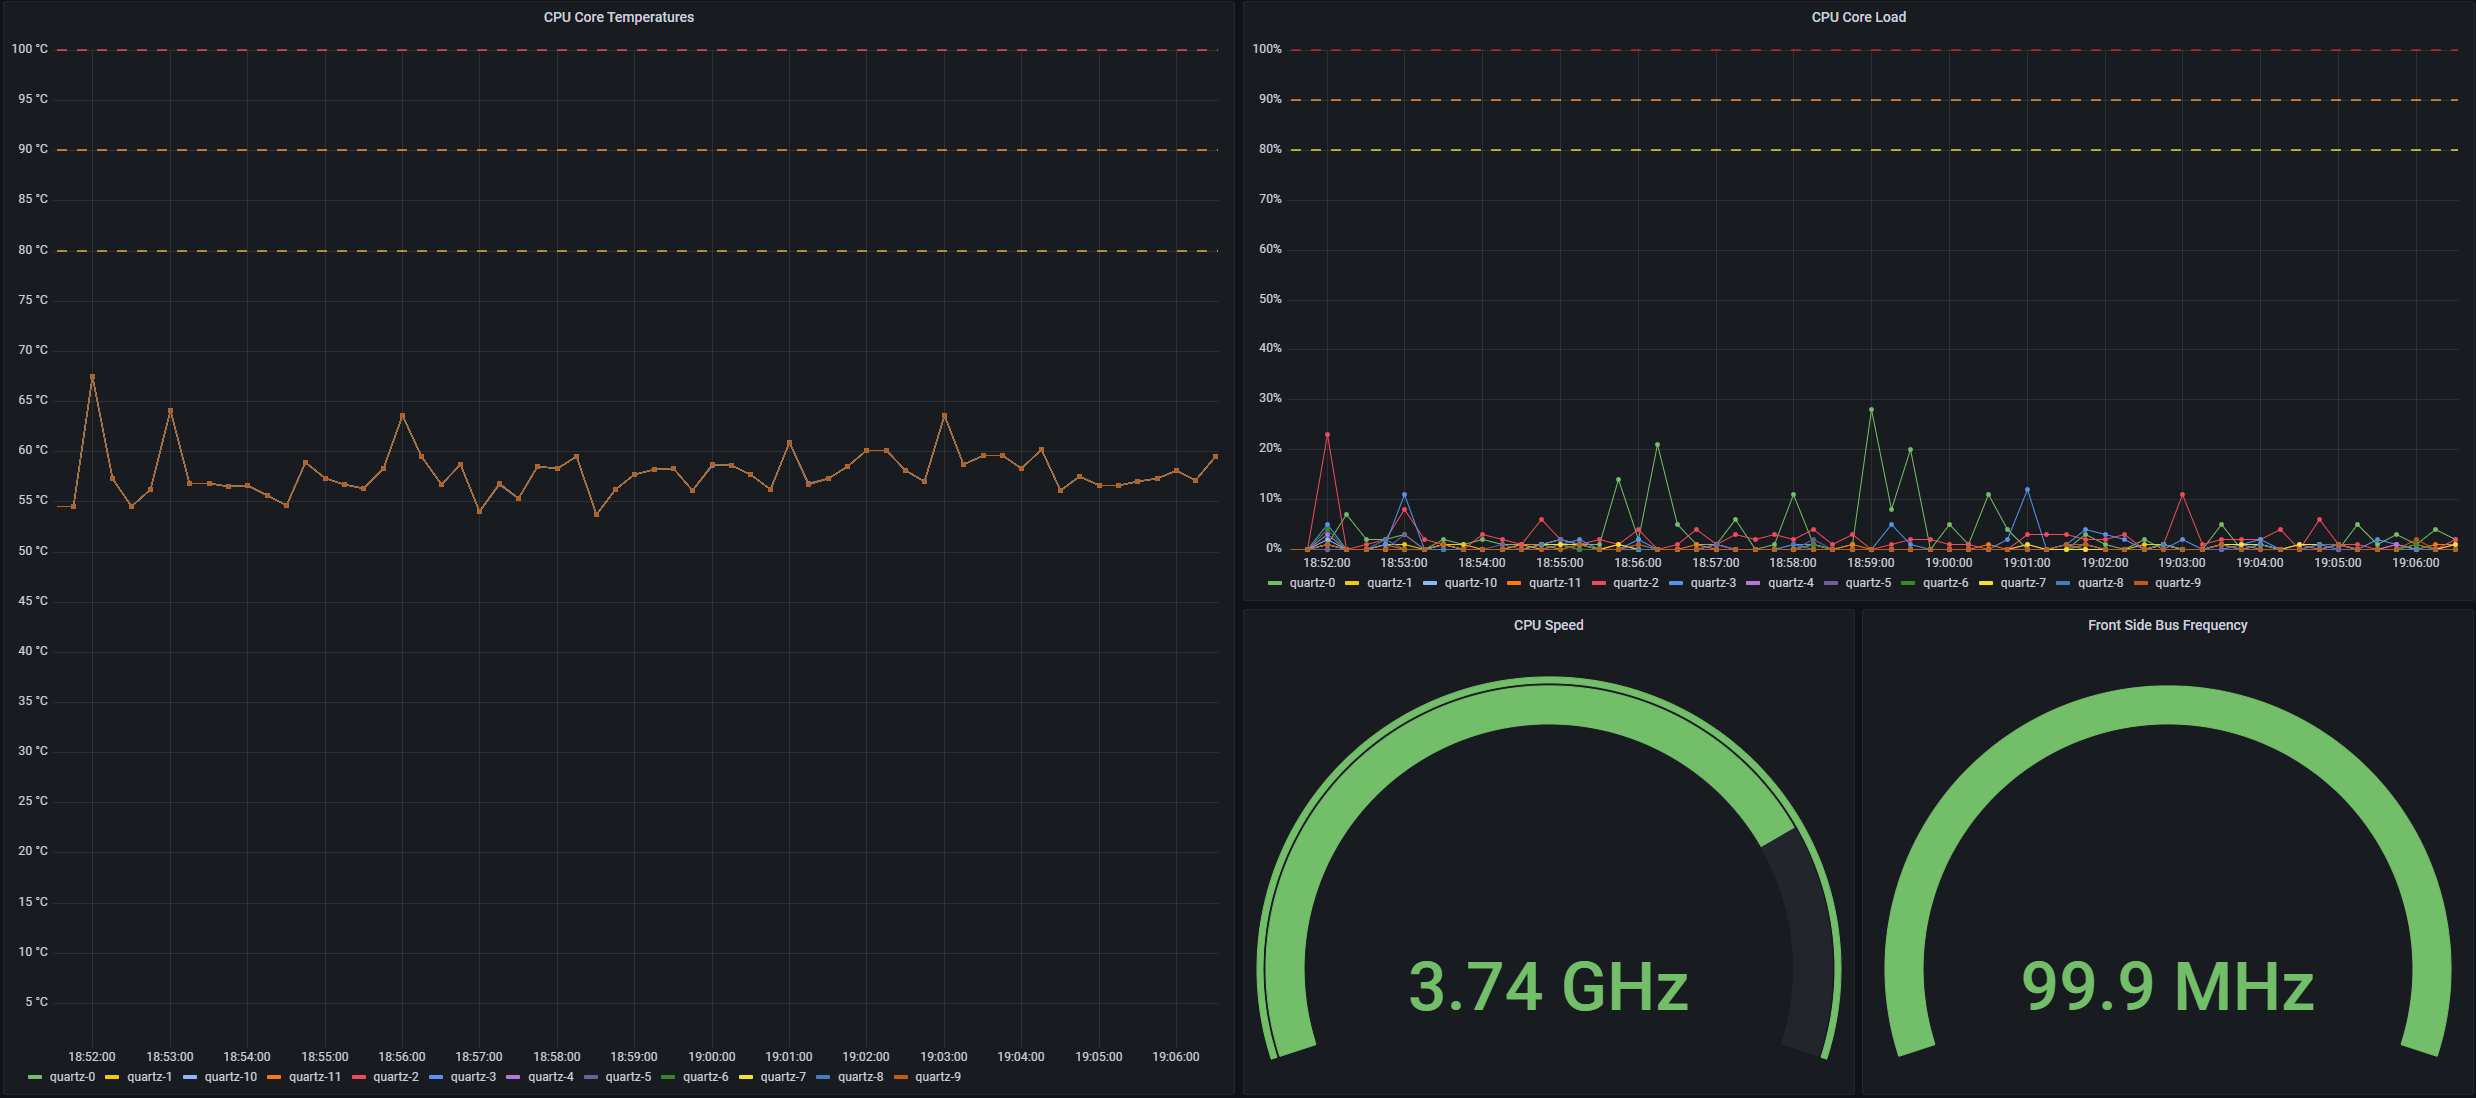Click the 80% axis label in CPU Core Load
The width and height of the screenshot is (2476, 1098).
1270,149
